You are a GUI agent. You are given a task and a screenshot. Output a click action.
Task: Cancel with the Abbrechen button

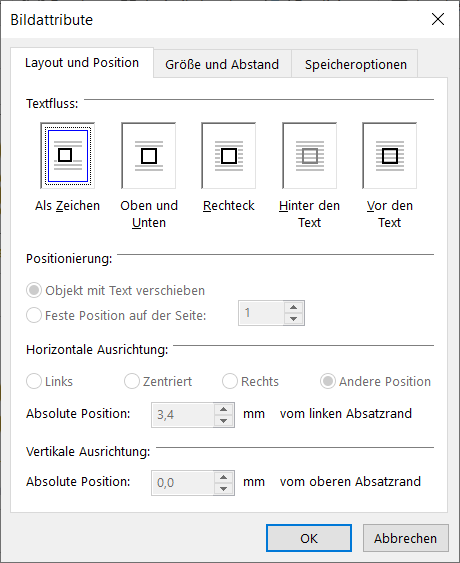[x=405, y=538]
